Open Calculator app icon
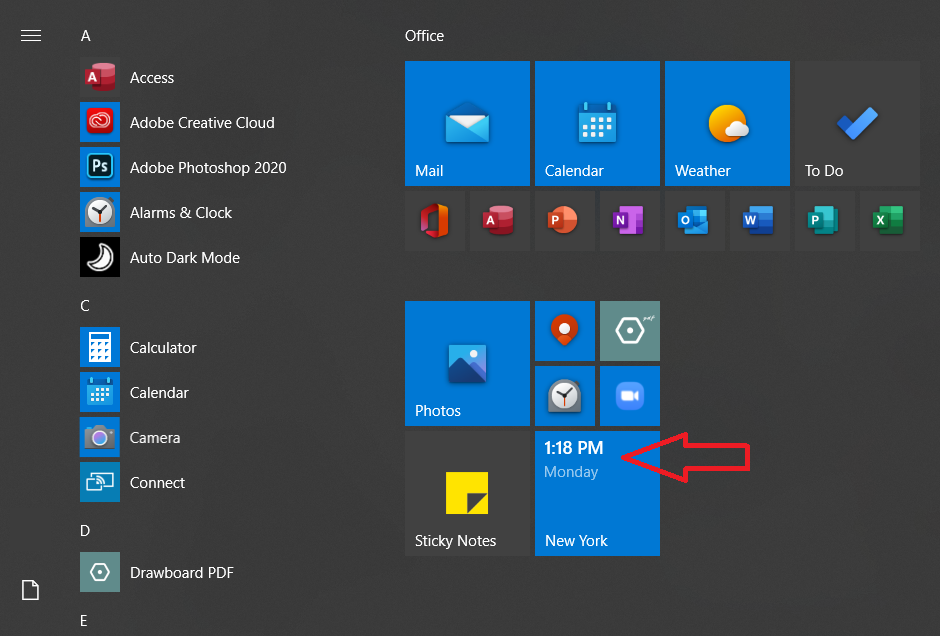This screenshot has width=940, height=636. click(x=100, y=347)
